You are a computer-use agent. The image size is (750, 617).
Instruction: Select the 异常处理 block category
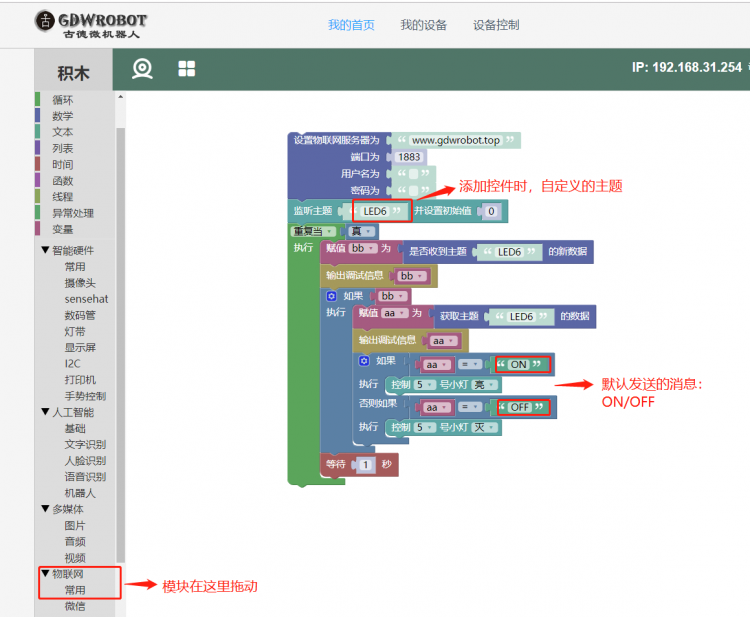(73, 213)
